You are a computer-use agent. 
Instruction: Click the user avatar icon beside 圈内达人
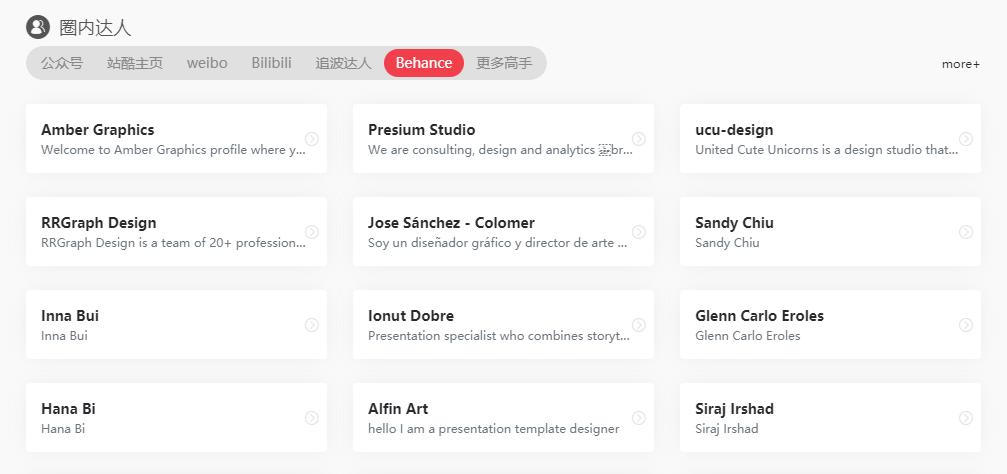coord(38,27)
